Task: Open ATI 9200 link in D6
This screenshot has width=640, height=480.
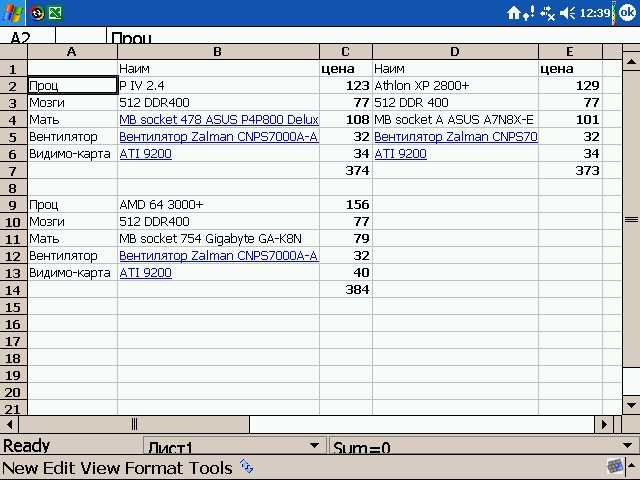Action: [400, 154]
